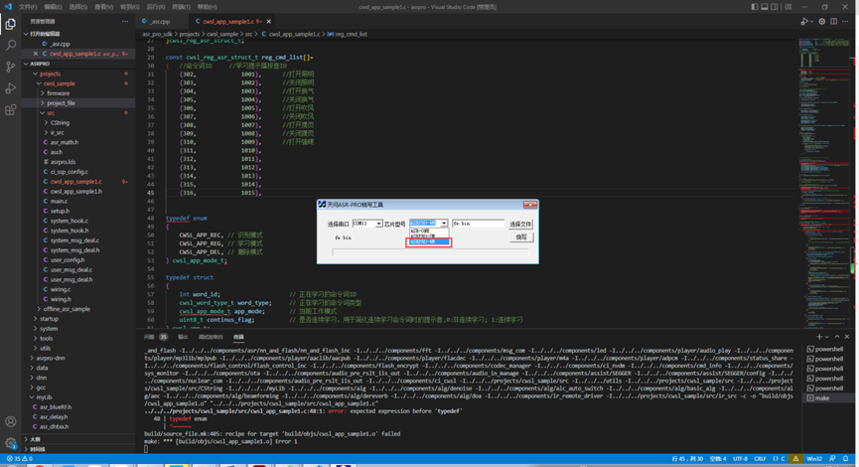Toggle secondary sidebar layout icon

774,7
